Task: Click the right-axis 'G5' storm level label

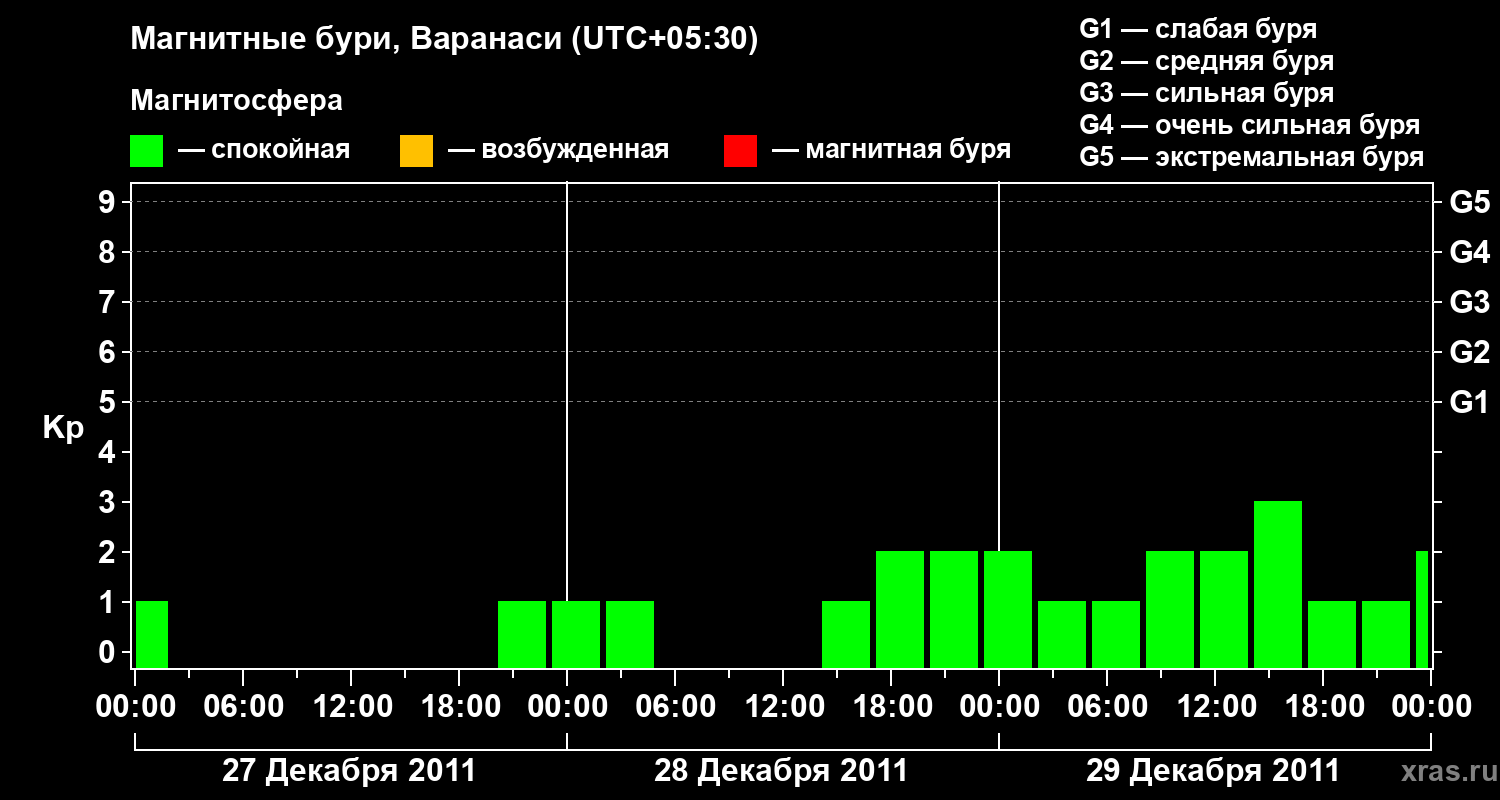Action: pos(1469,203)
